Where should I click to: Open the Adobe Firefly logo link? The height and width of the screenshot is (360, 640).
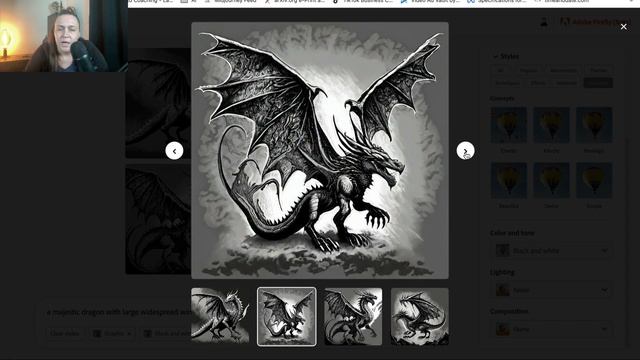click(x=595, y=22)
